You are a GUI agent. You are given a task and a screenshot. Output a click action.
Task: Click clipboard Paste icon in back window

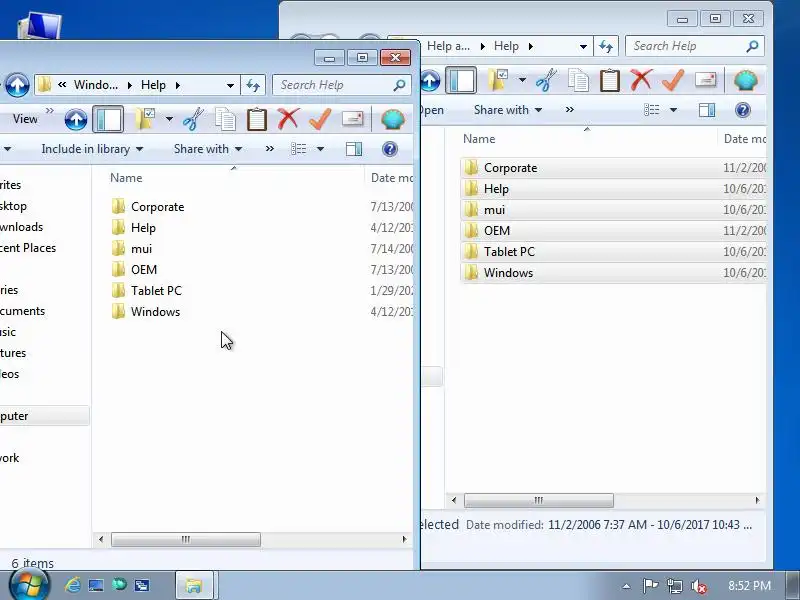(610, 80)
